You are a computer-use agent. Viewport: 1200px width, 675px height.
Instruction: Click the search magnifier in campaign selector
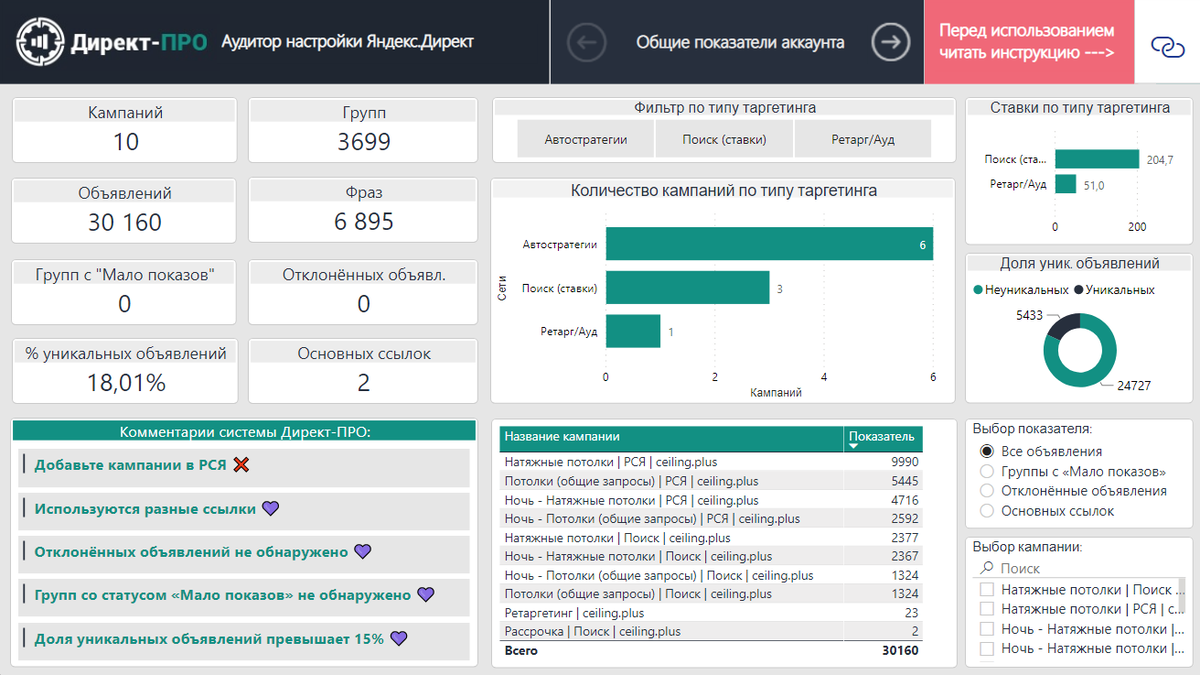[x=986, y=568]
